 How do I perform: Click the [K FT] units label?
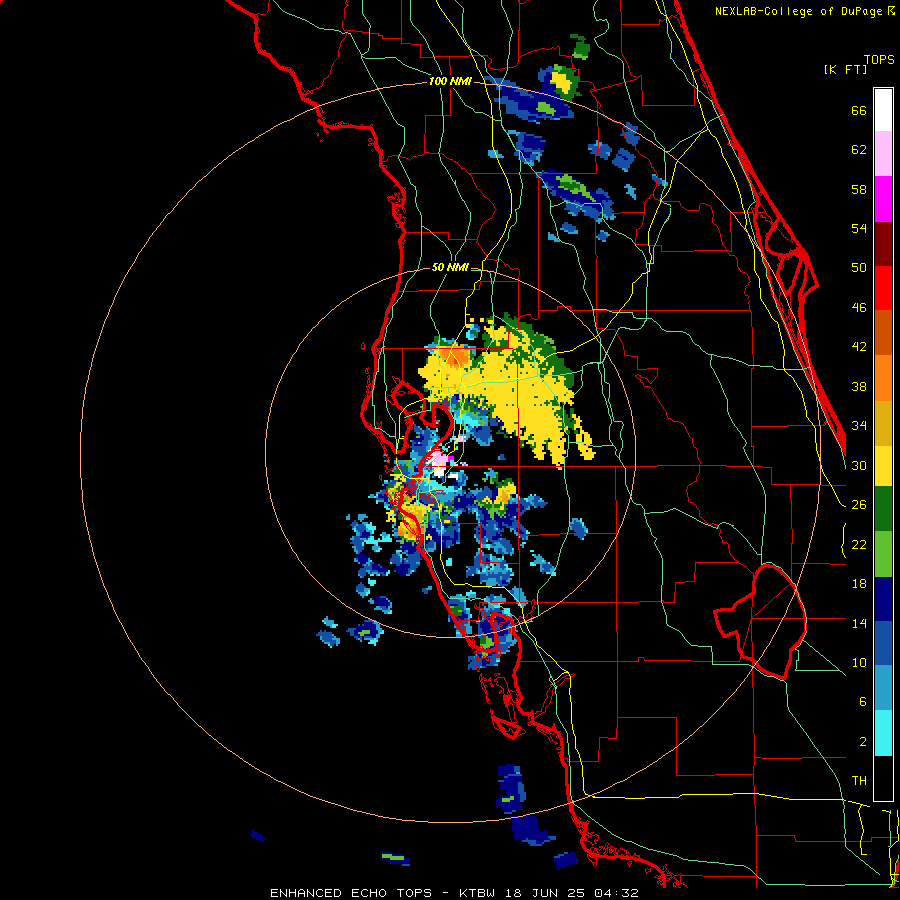pos(845,69)
